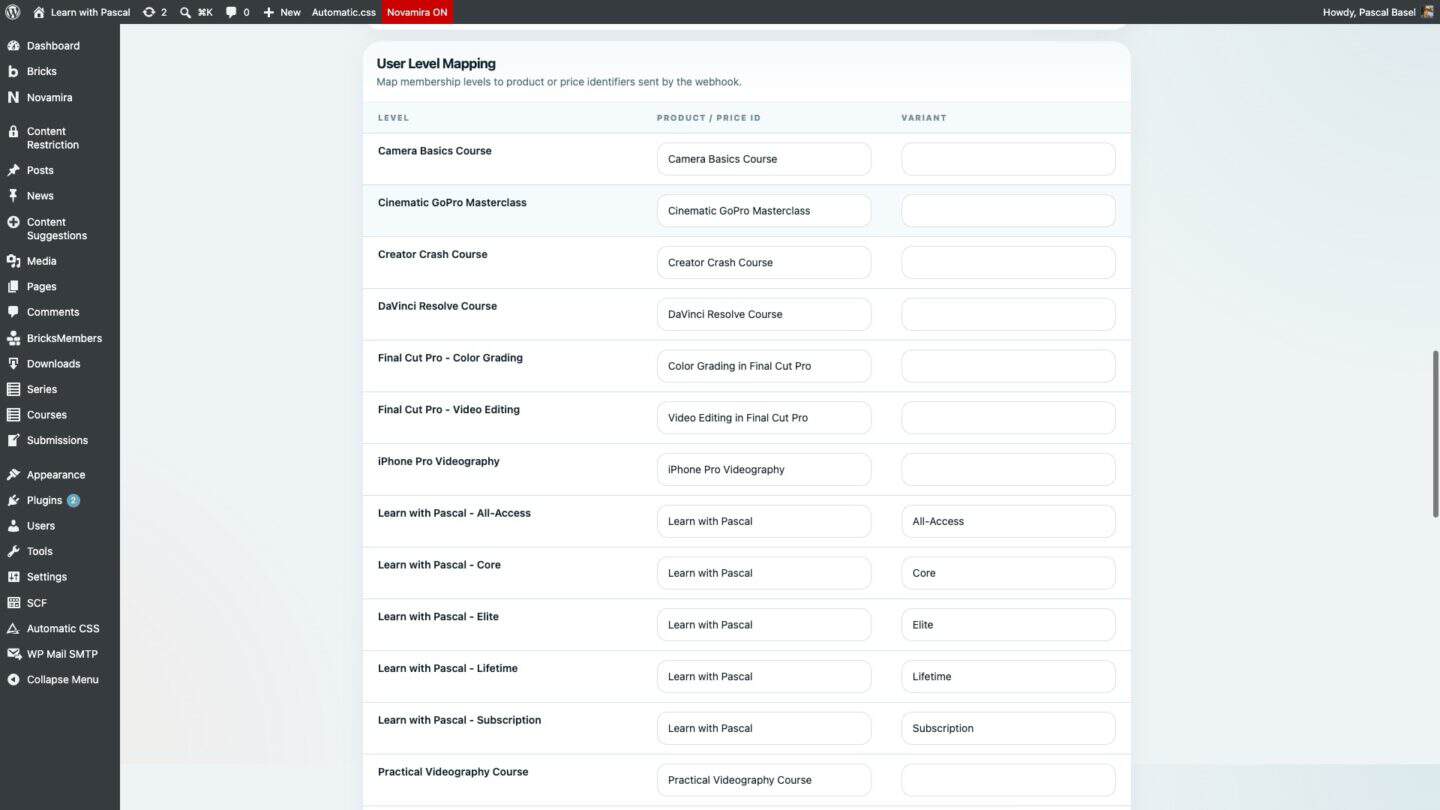The height and width of the screenshot is (810, 1440).
Task: Open Content Suggestions plus icon
Action: coord(13,222)
